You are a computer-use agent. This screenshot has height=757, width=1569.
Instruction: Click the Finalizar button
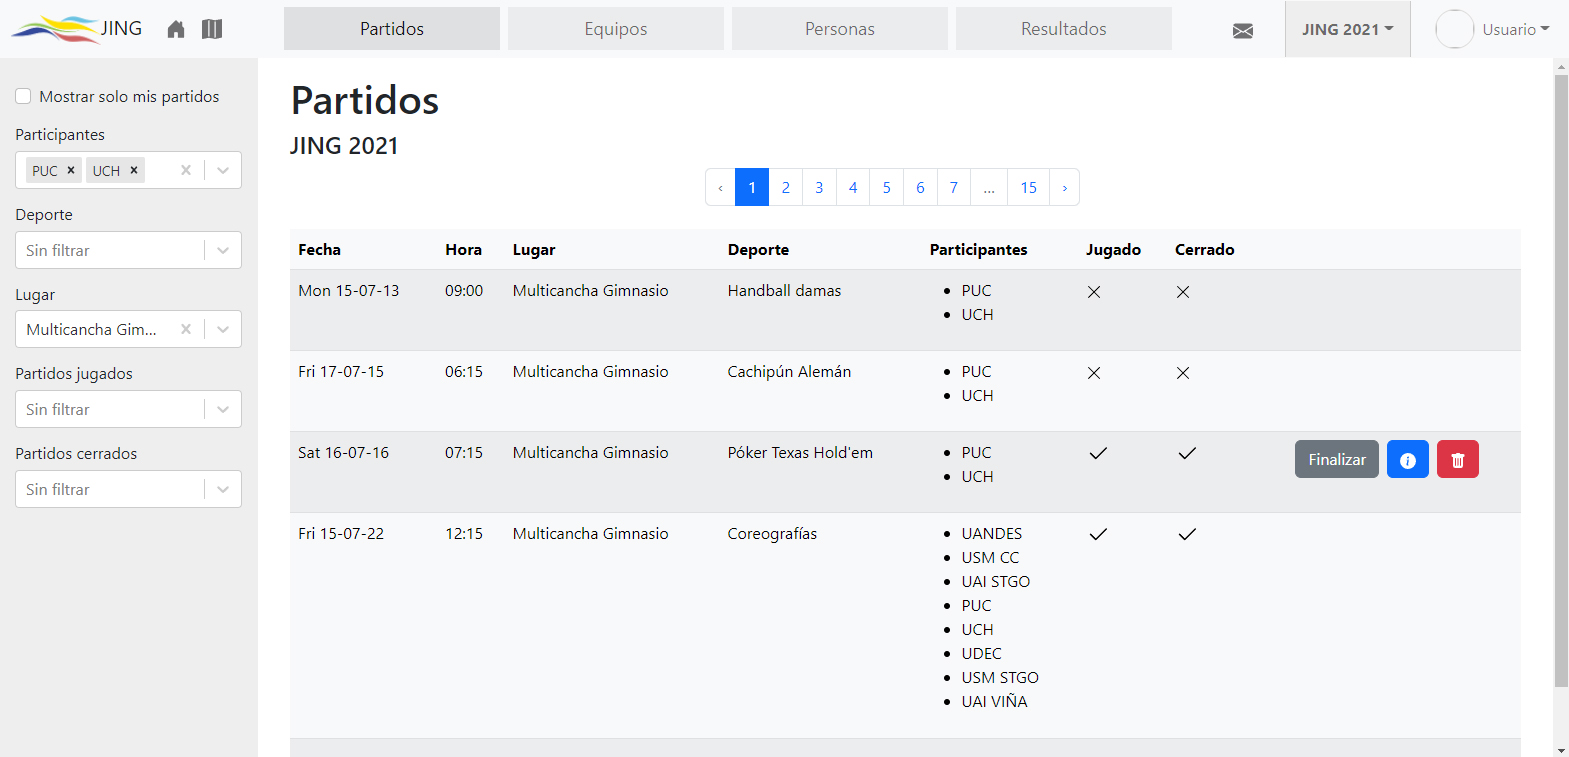pos(1337,459)
